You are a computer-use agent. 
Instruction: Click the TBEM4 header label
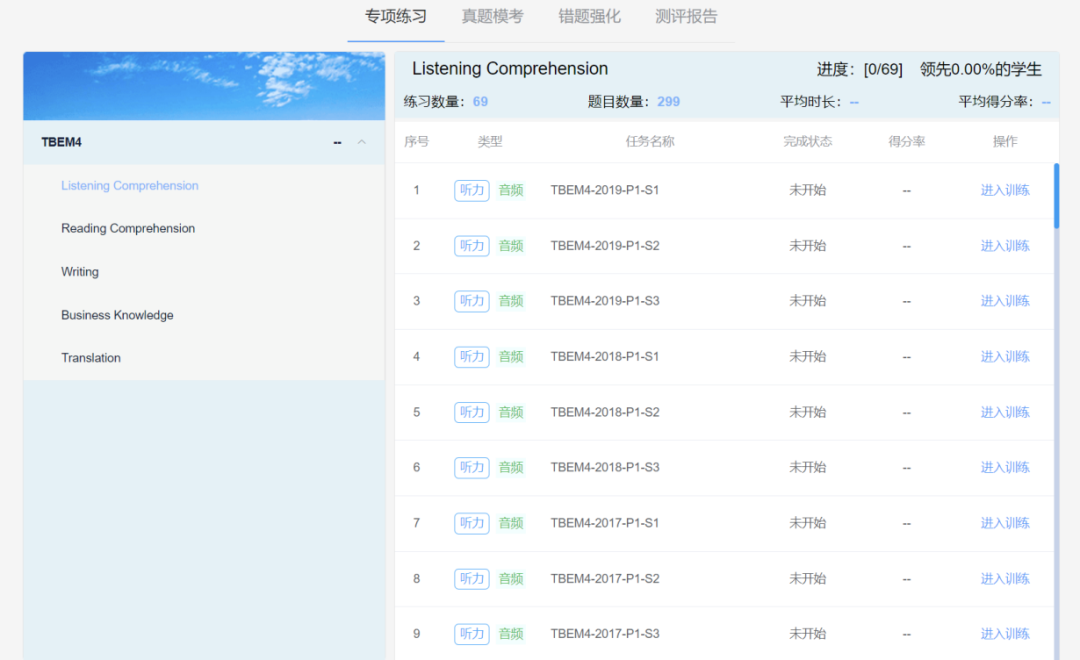[x=62, y=142]
